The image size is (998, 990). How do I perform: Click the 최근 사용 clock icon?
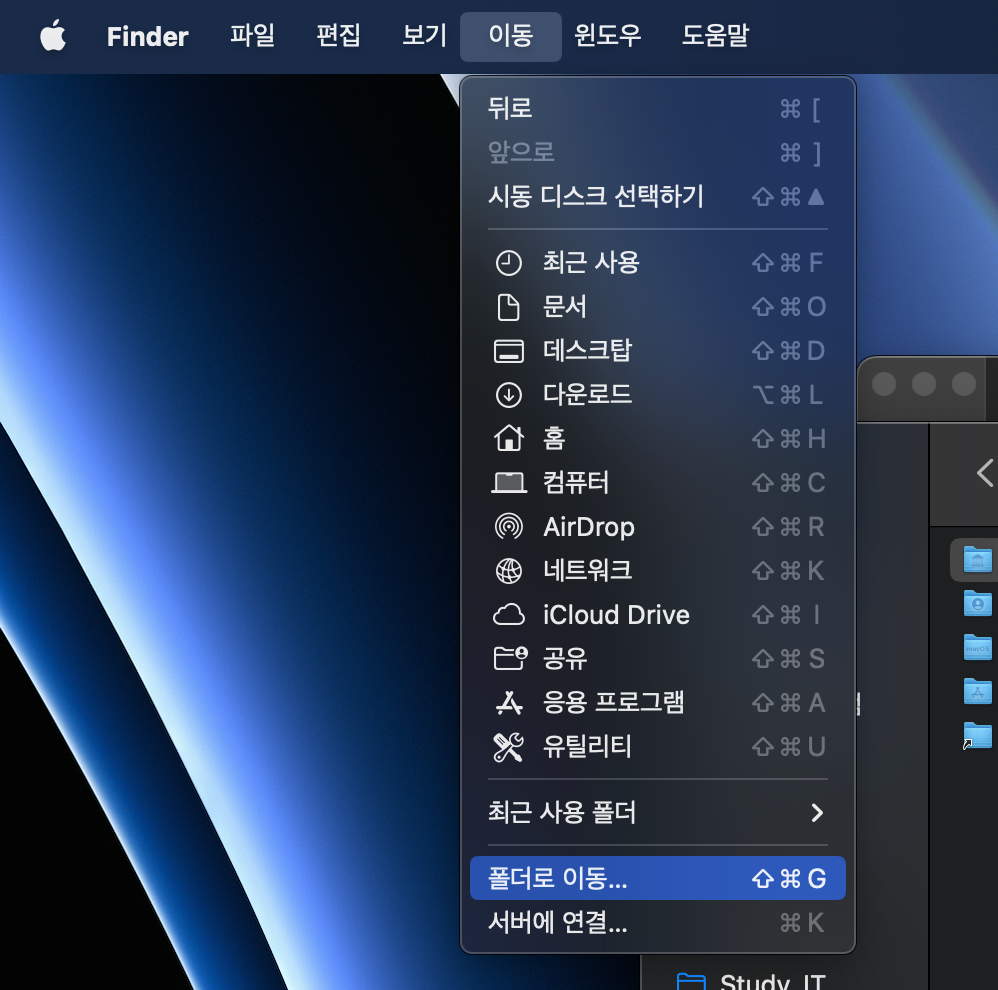tap(509, 263)
